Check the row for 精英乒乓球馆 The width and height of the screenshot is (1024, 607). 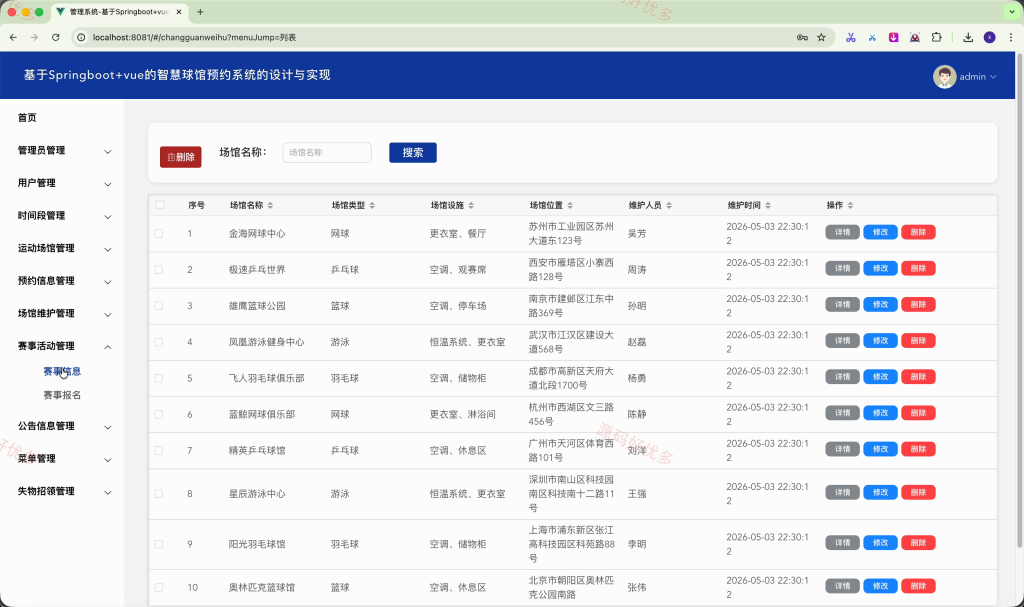(159, 450)
